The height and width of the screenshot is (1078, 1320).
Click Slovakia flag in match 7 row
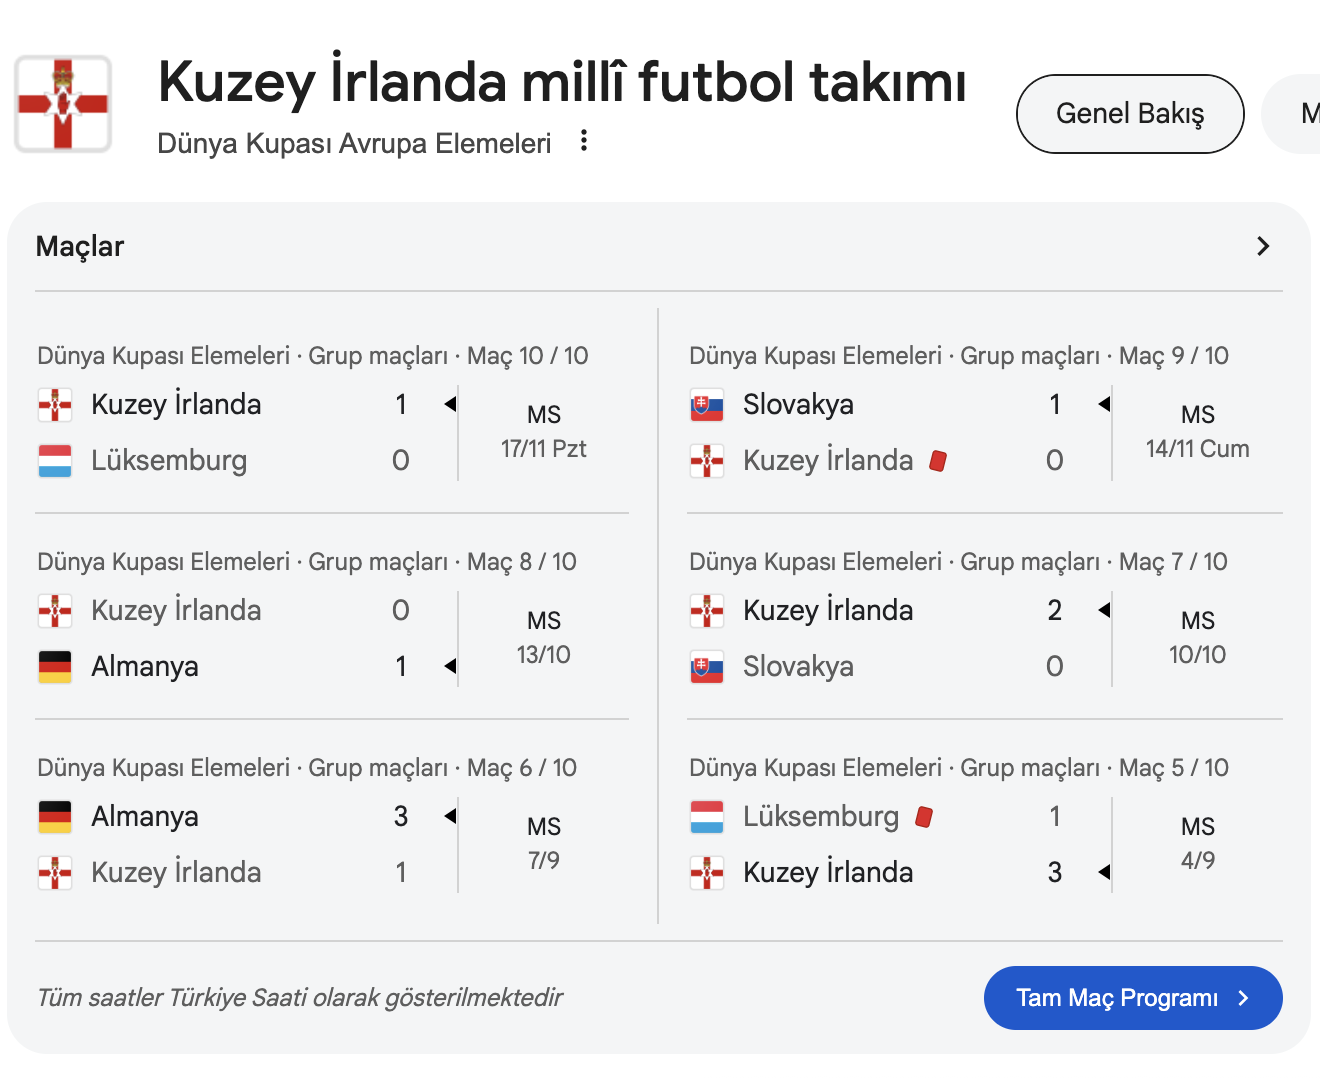coord(707,667)
